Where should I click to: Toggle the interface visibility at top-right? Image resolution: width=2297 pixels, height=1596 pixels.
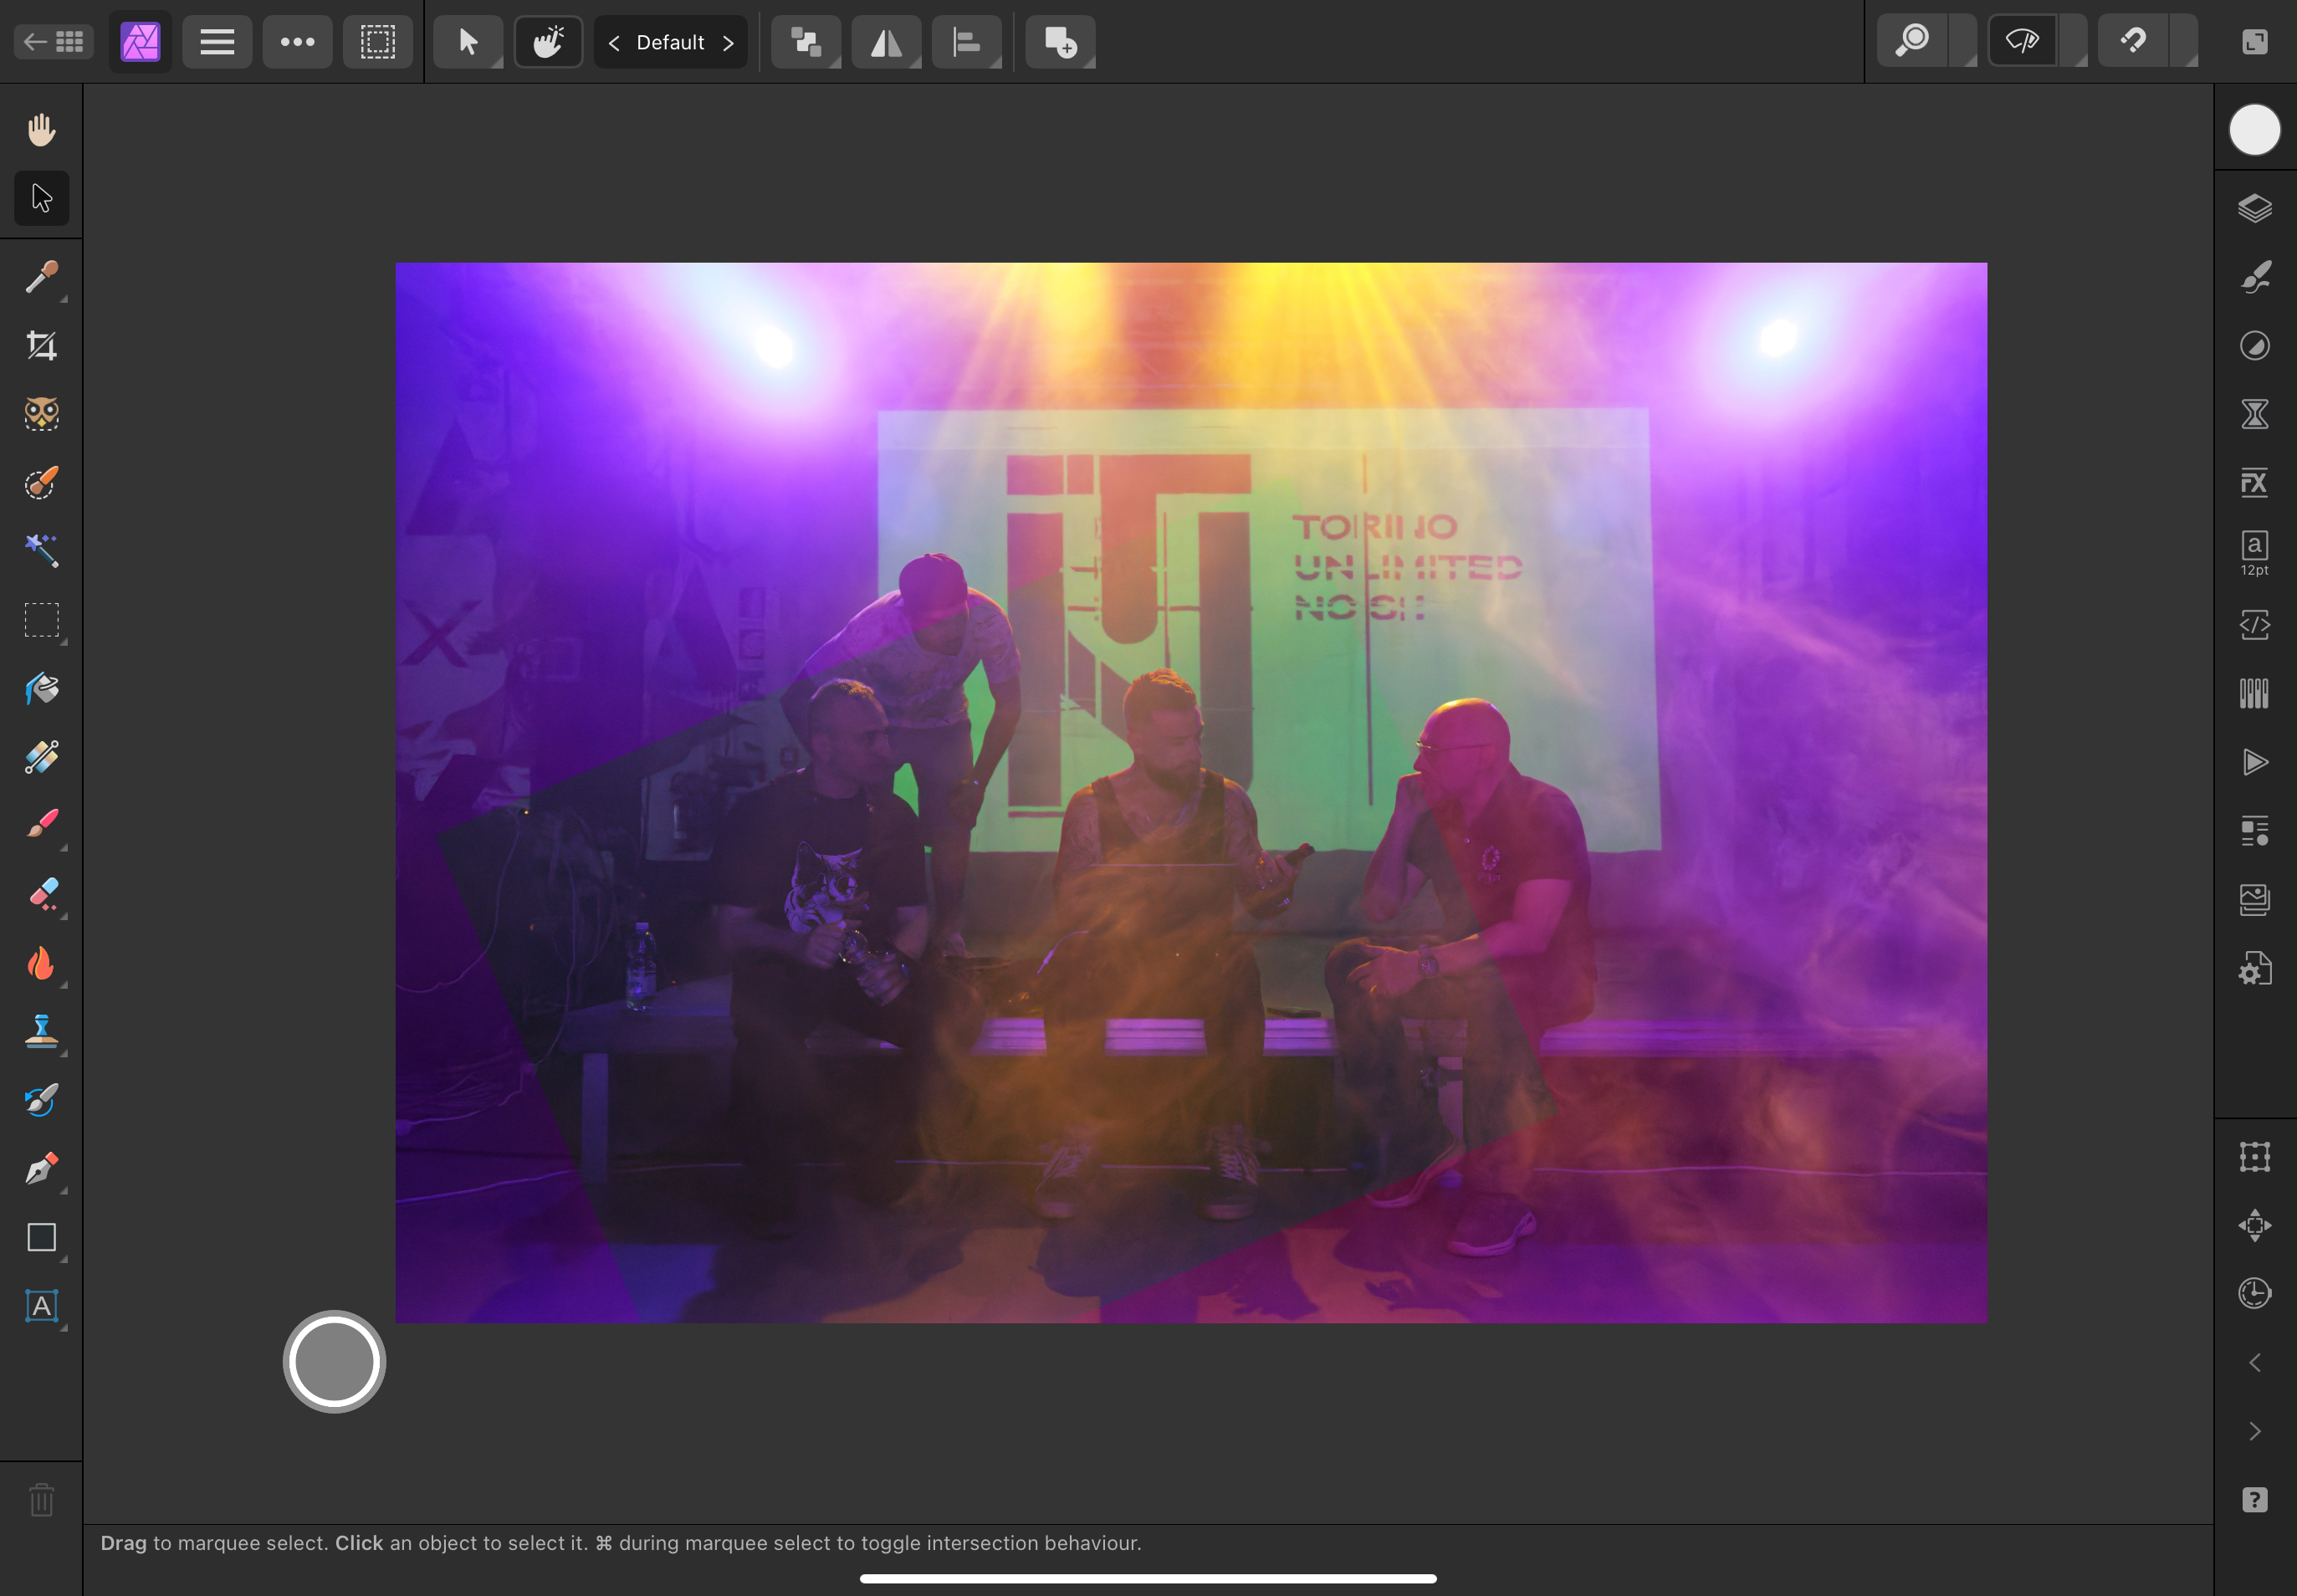(2255, 42)
